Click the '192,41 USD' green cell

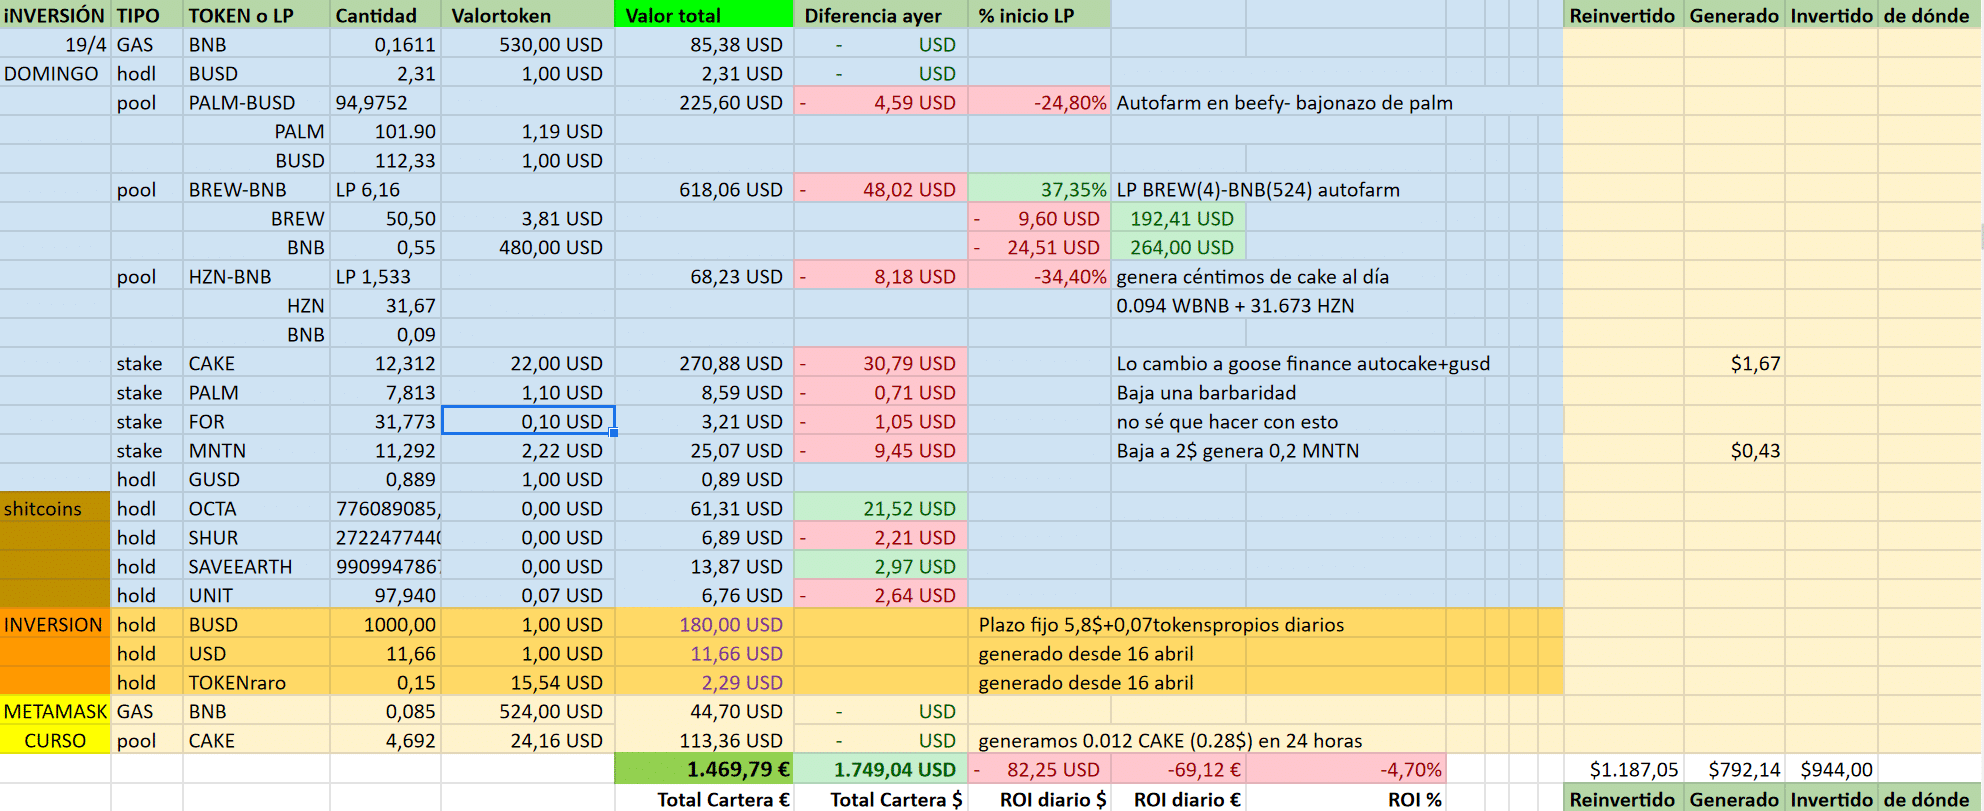(1178, 218)
